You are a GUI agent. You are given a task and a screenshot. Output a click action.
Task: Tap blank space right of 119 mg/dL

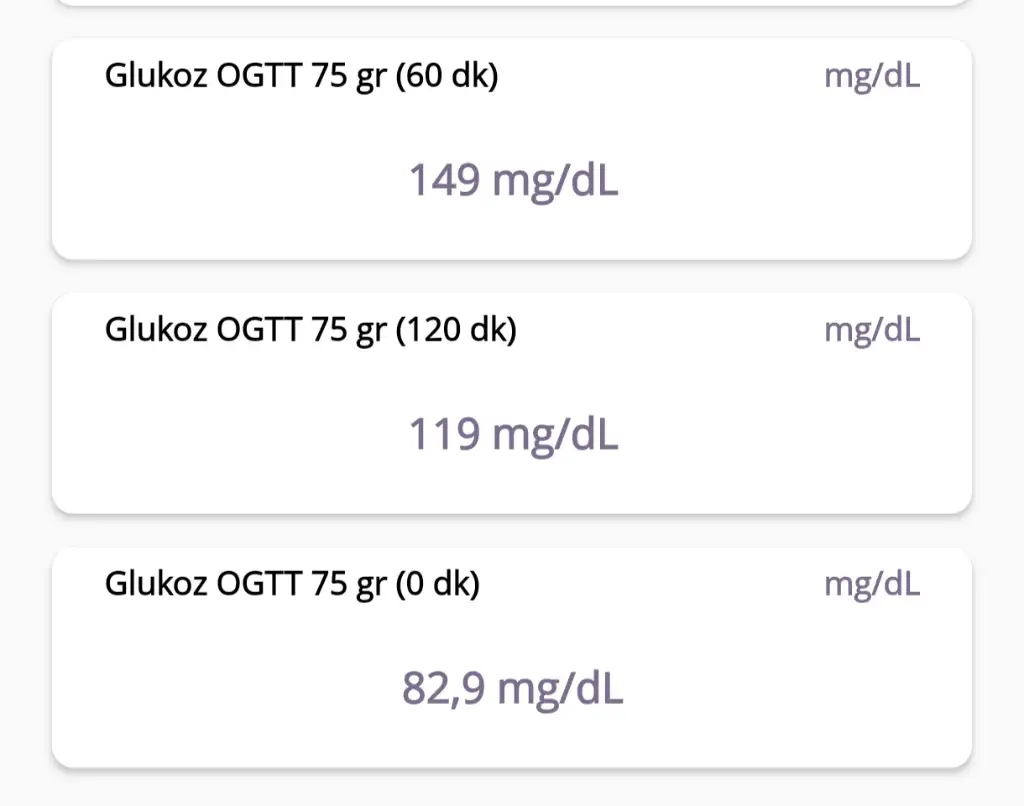[793, 434]
